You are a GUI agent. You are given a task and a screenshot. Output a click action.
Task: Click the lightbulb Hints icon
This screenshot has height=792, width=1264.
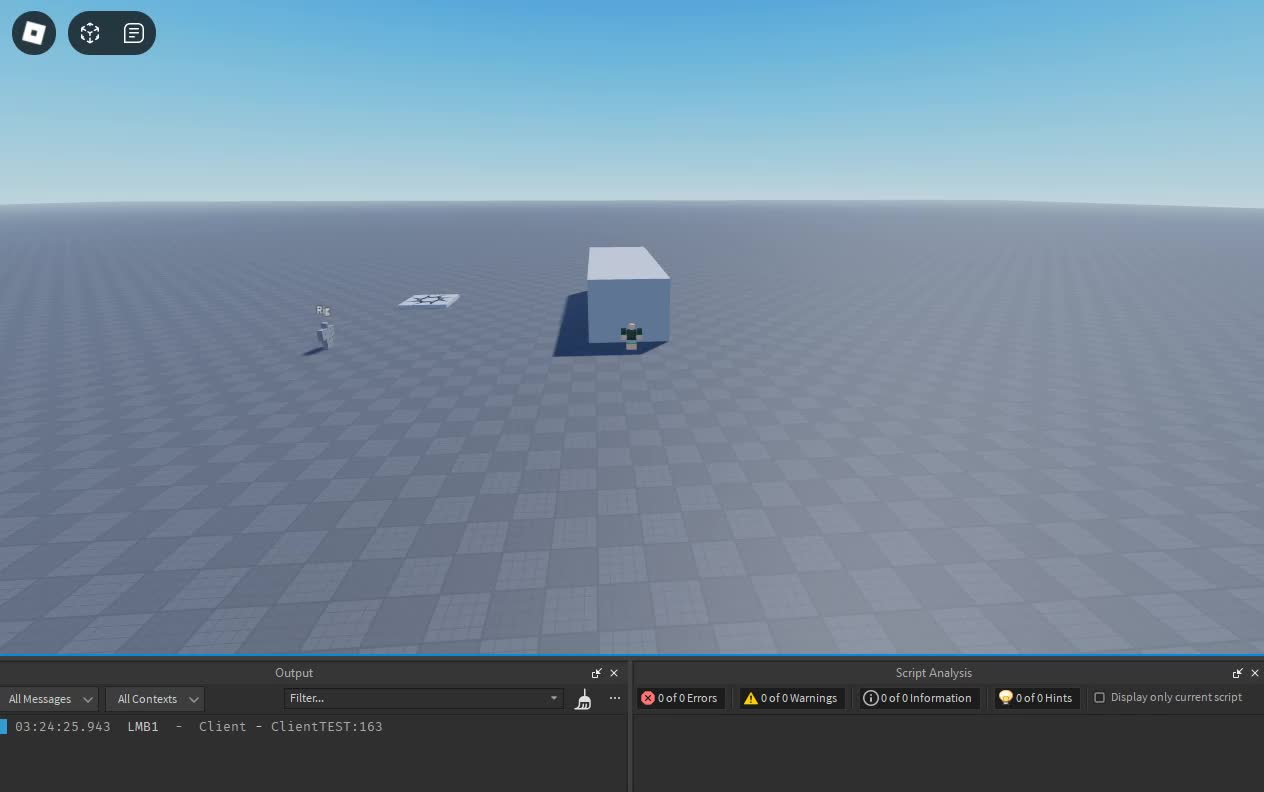click(1006, 698)
